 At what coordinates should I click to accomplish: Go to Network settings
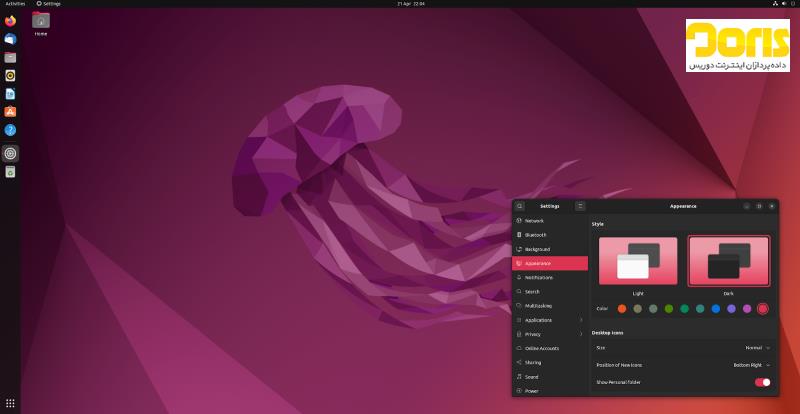pyautogui.click(x=550, y=221)
